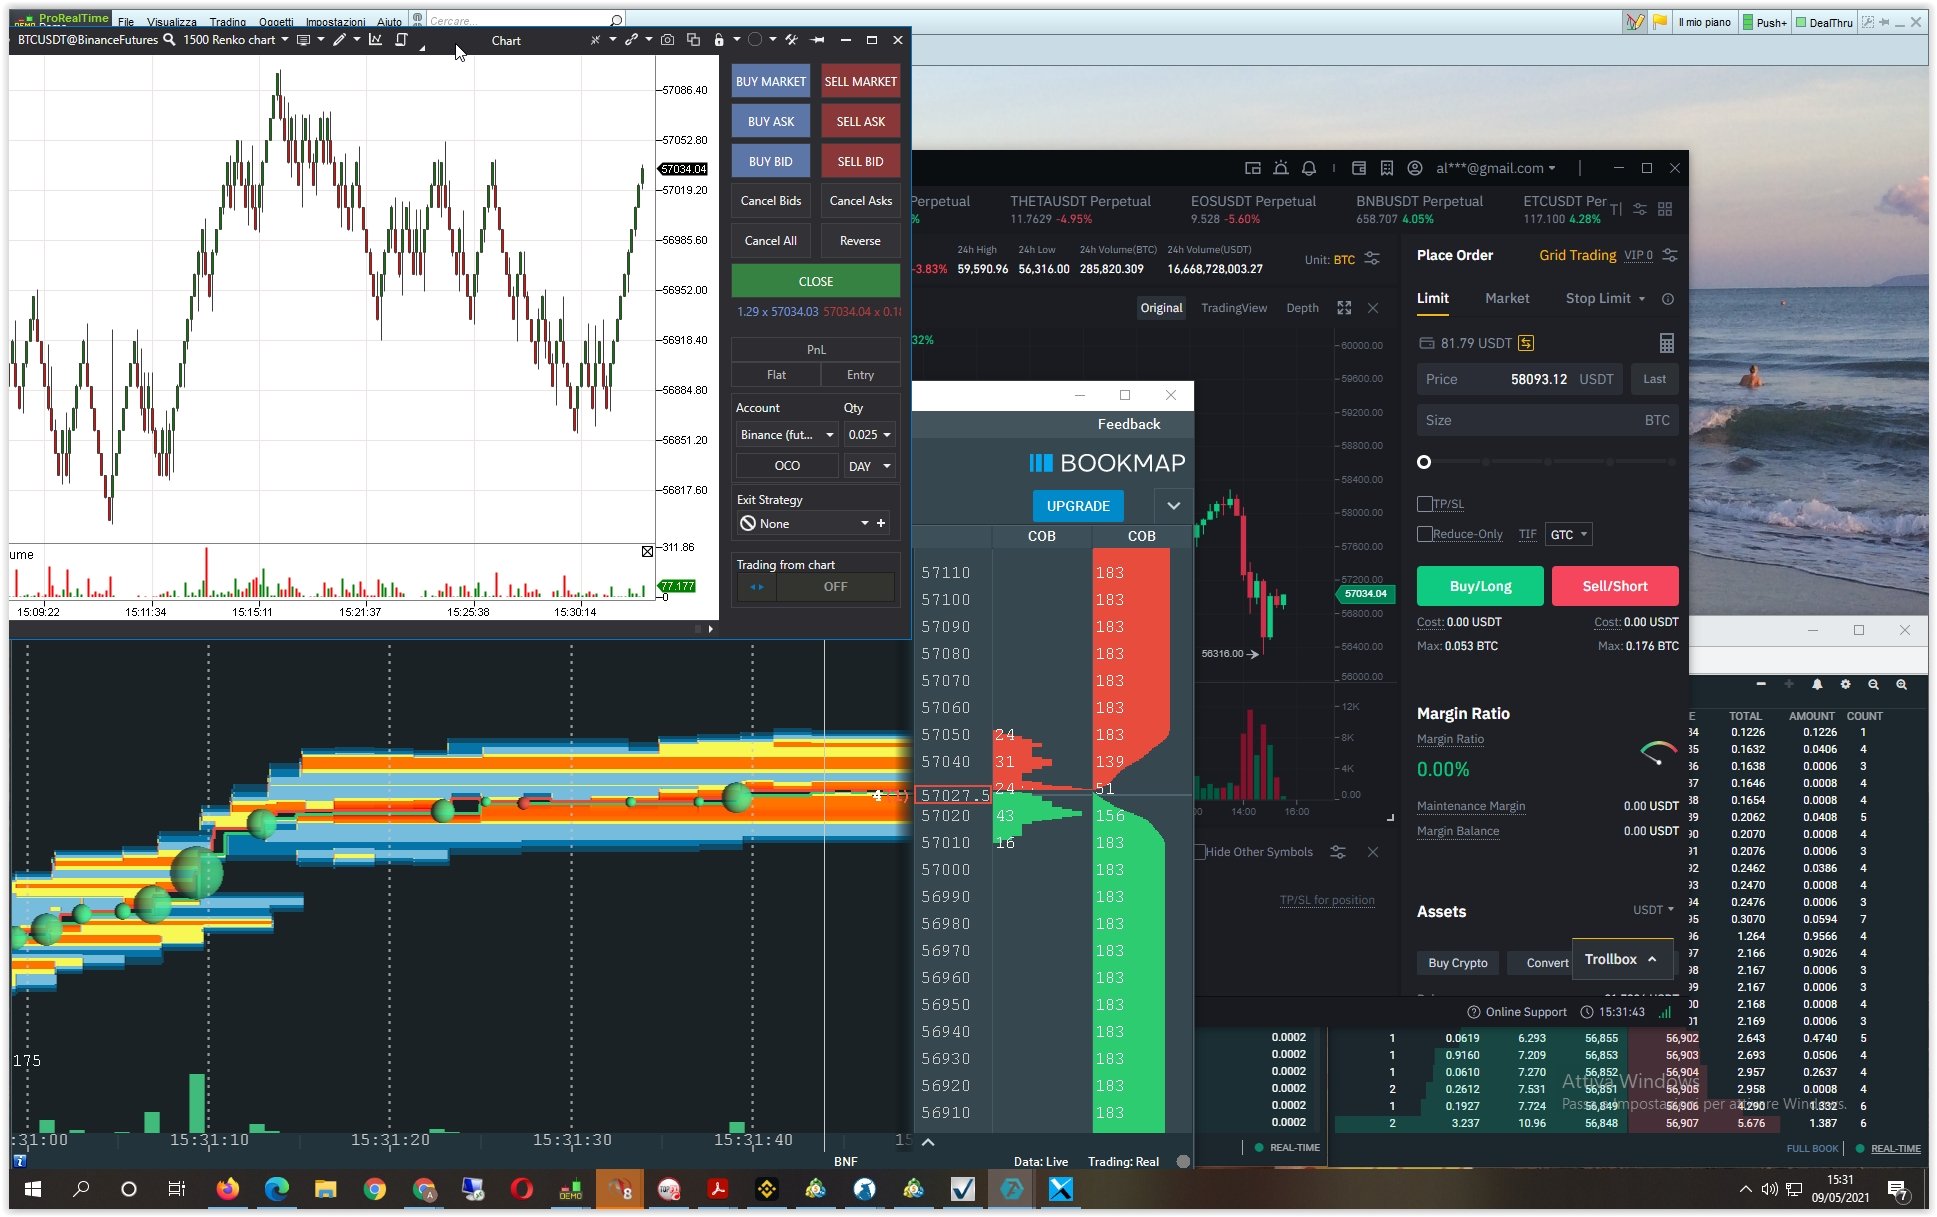
Task: Click the zoom-out magnifier in the order book window
Action: [1873, 685]
